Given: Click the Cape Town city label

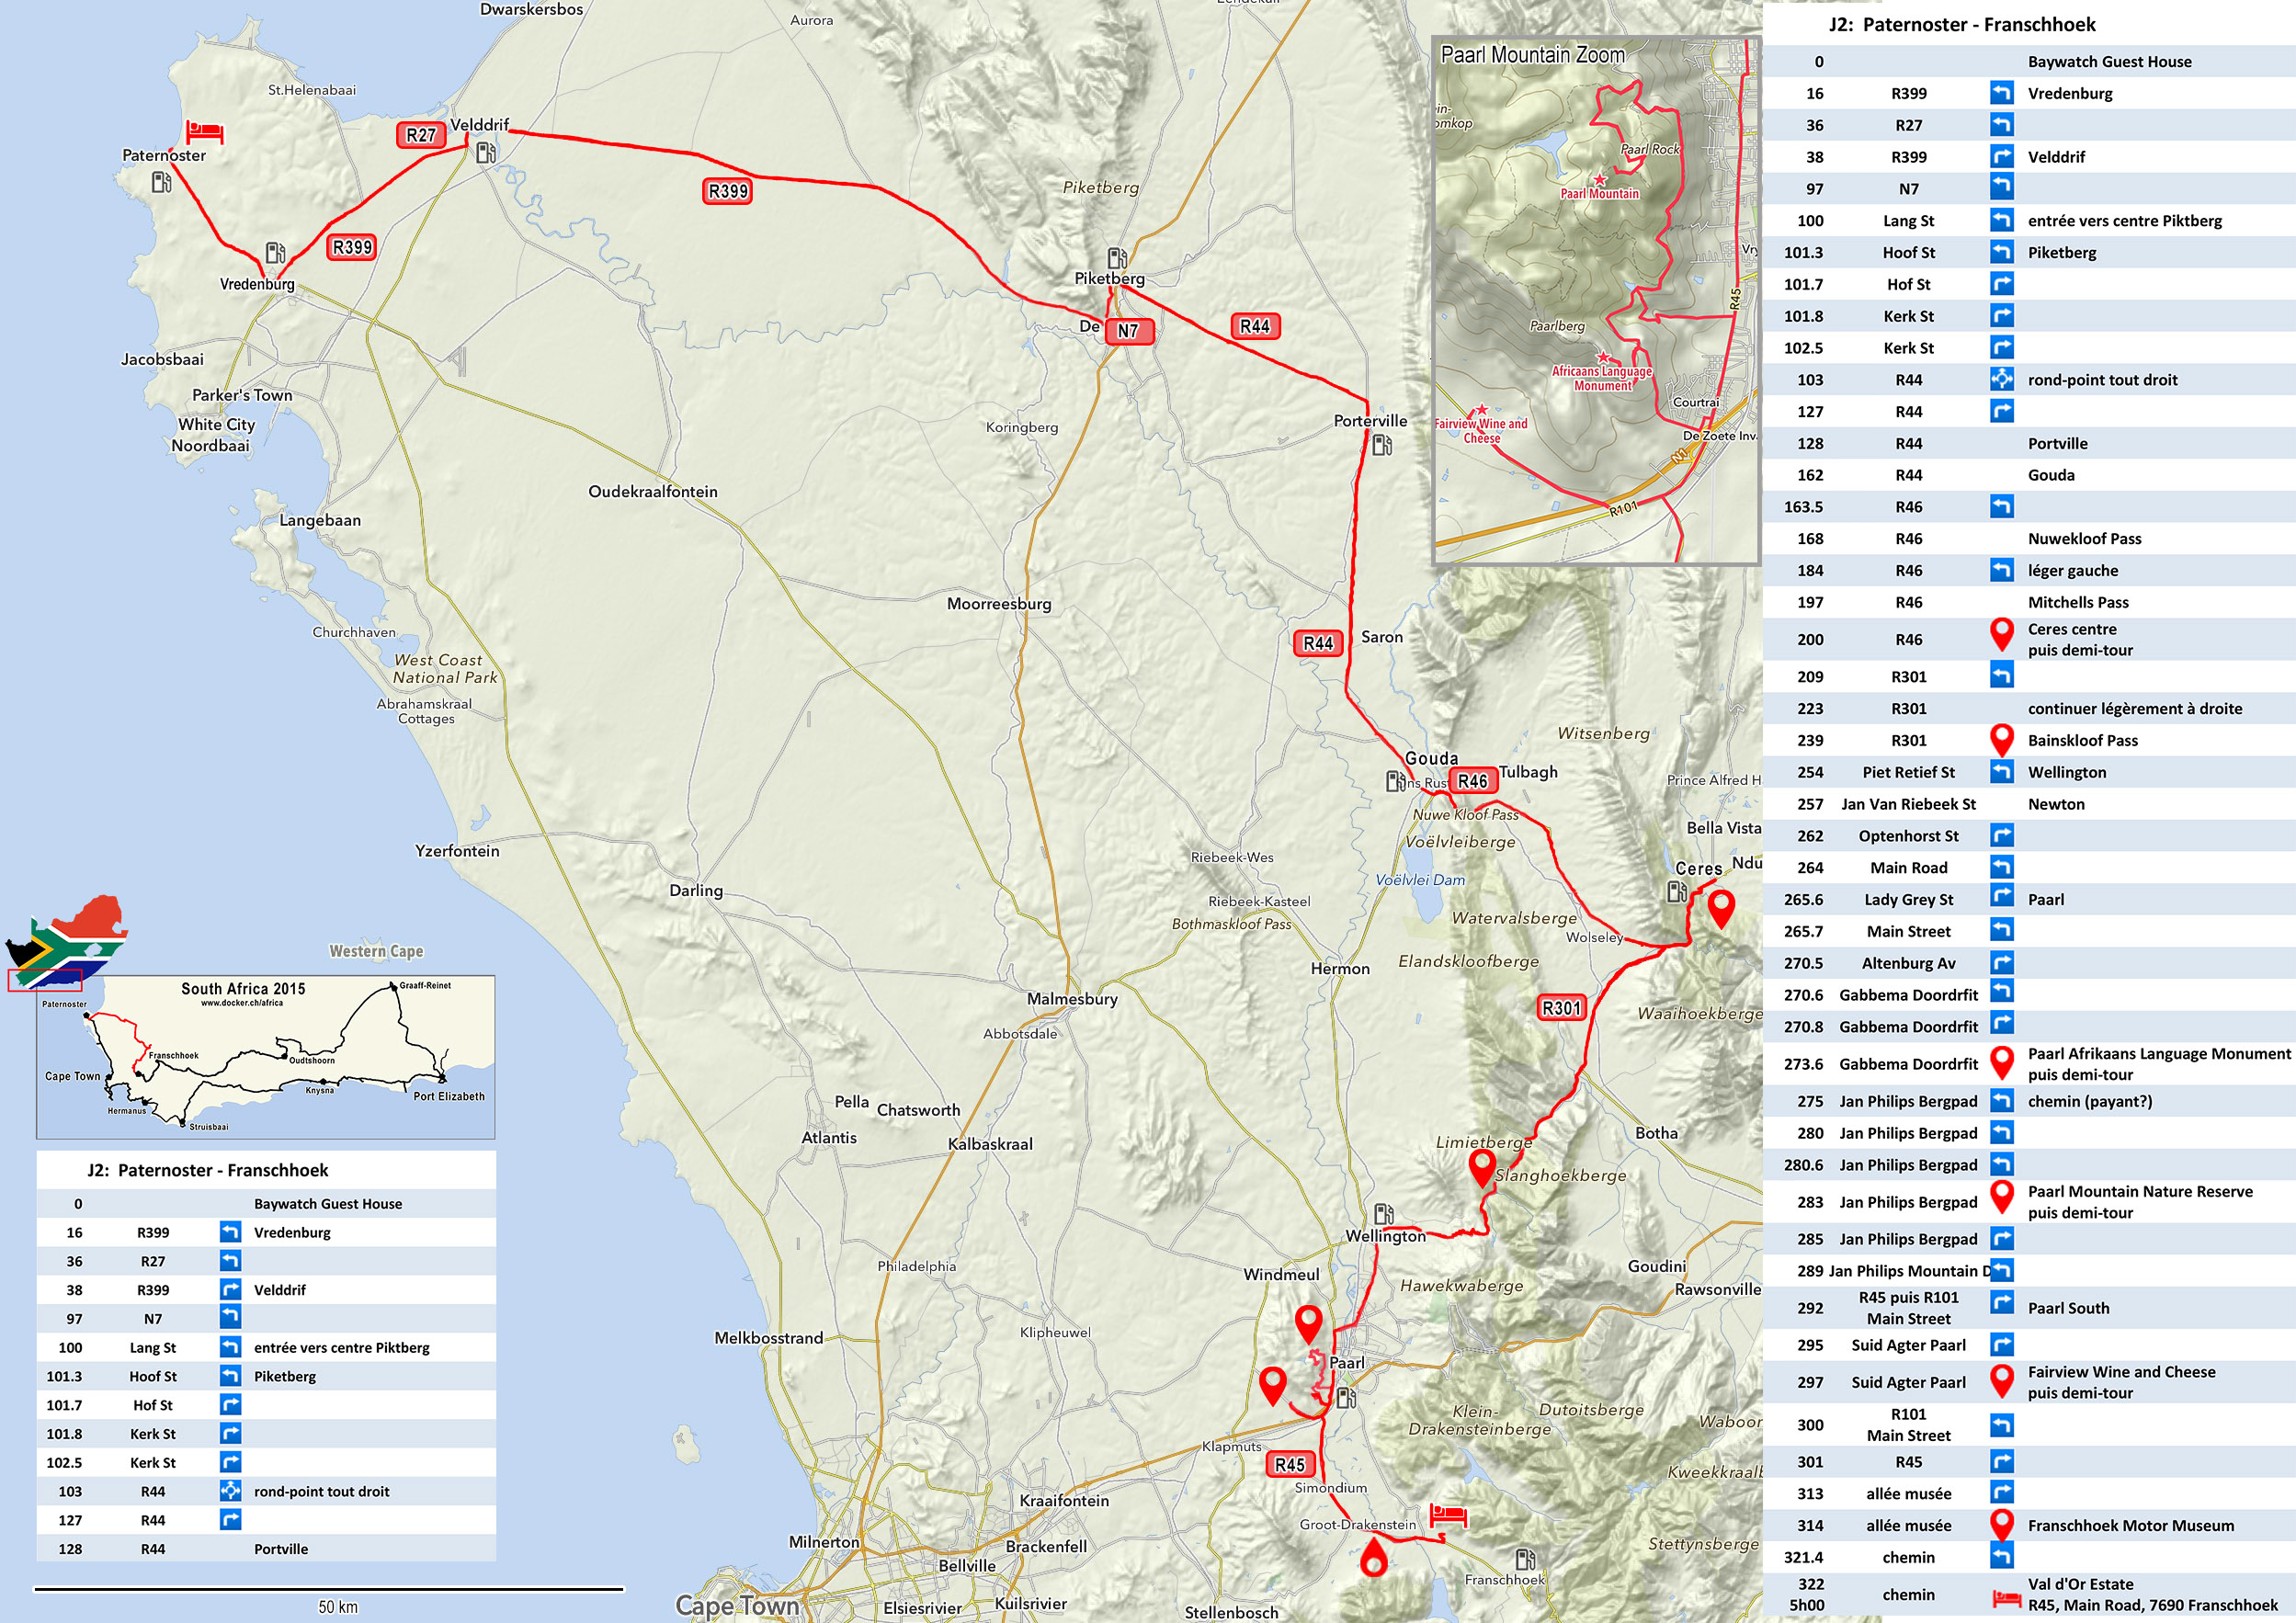Looking at the screenshot, I should pos(737,1605).
